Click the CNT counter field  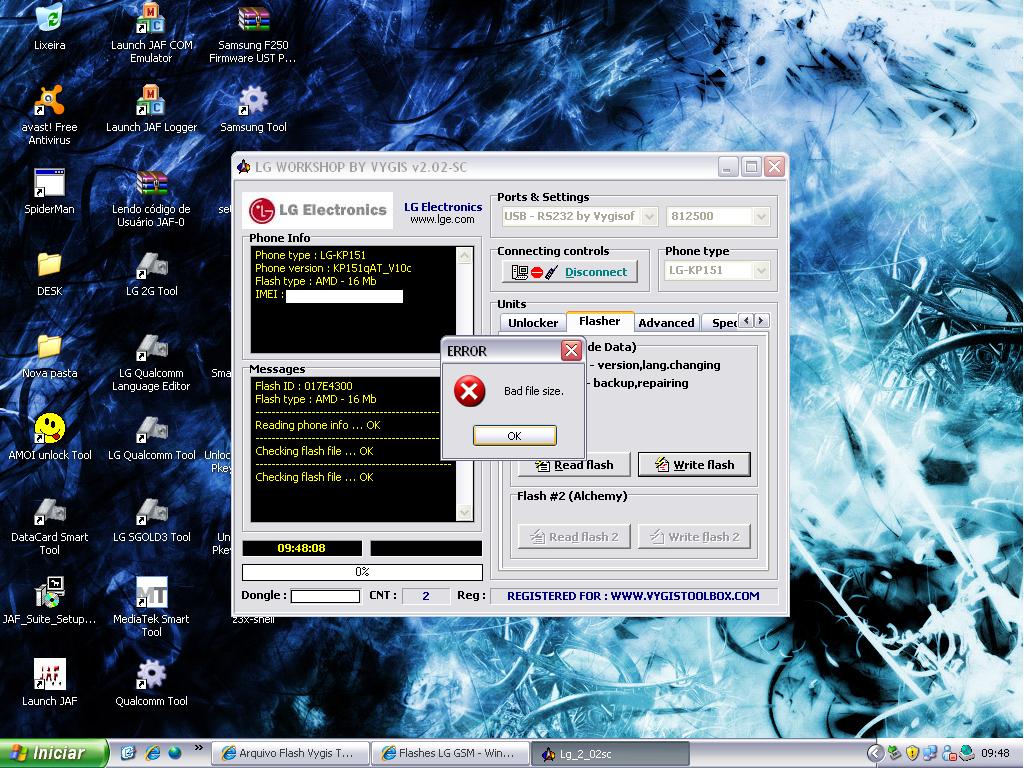426,596
